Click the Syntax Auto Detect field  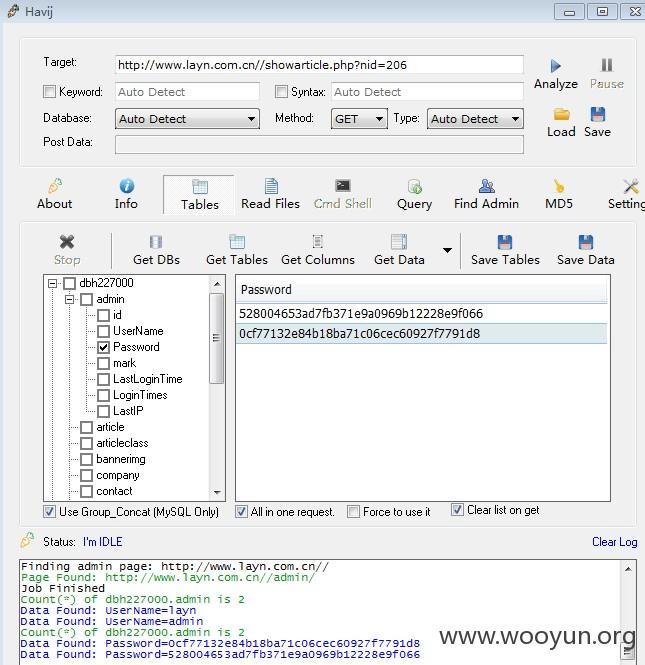(427, 92)
